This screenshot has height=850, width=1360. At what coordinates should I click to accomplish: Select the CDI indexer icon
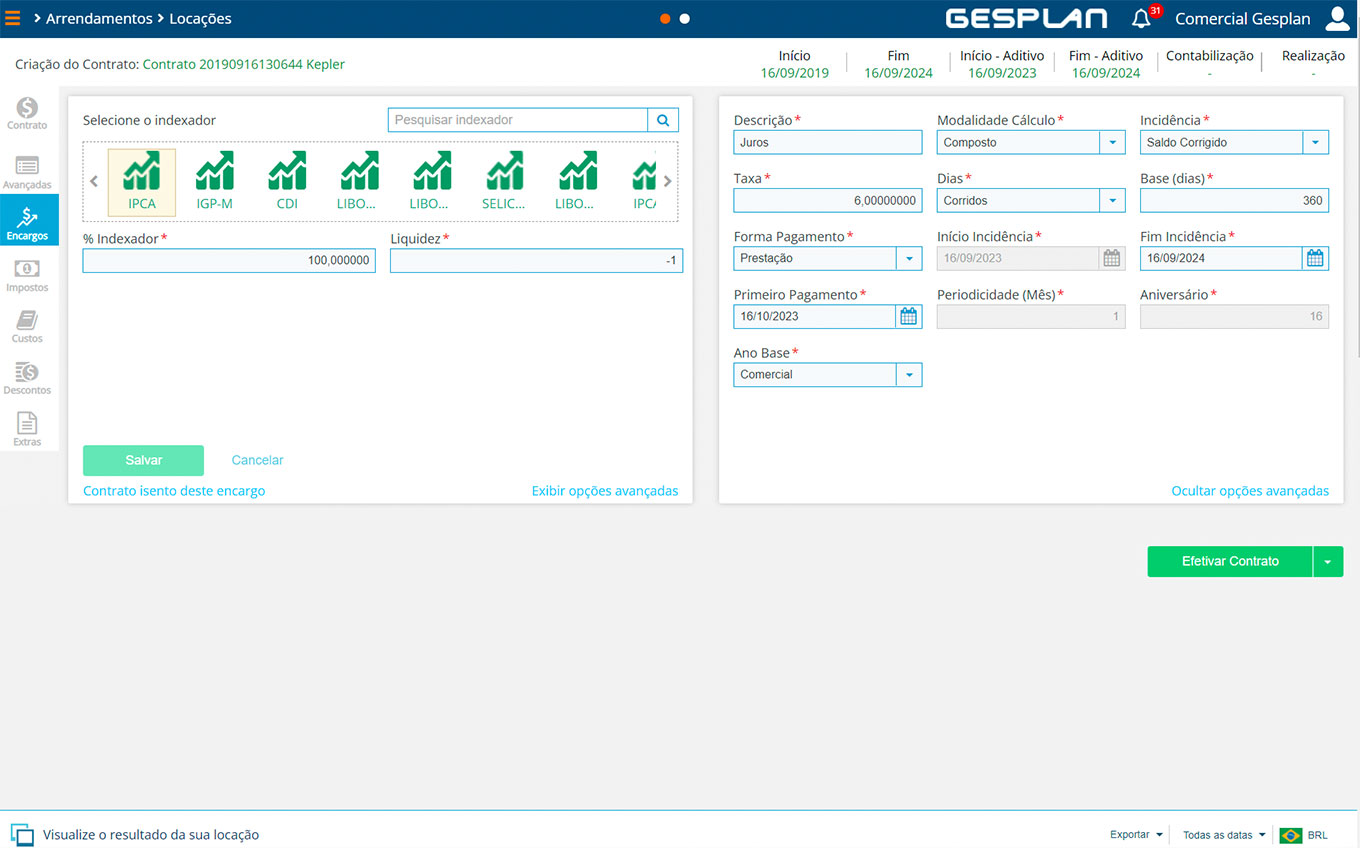click(287, 180)
